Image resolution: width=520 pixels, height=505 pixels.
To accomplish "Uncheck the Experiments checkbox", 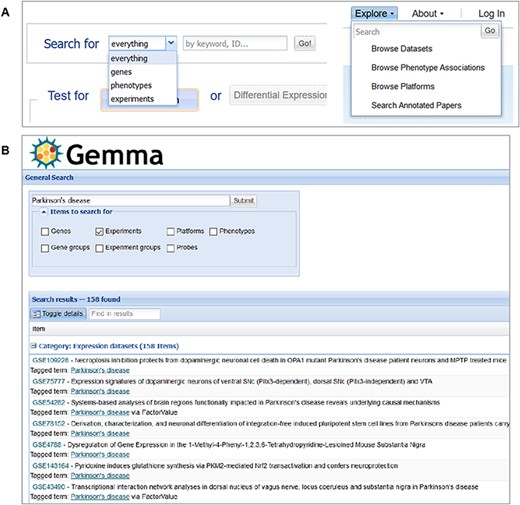I will pos(99,231).
